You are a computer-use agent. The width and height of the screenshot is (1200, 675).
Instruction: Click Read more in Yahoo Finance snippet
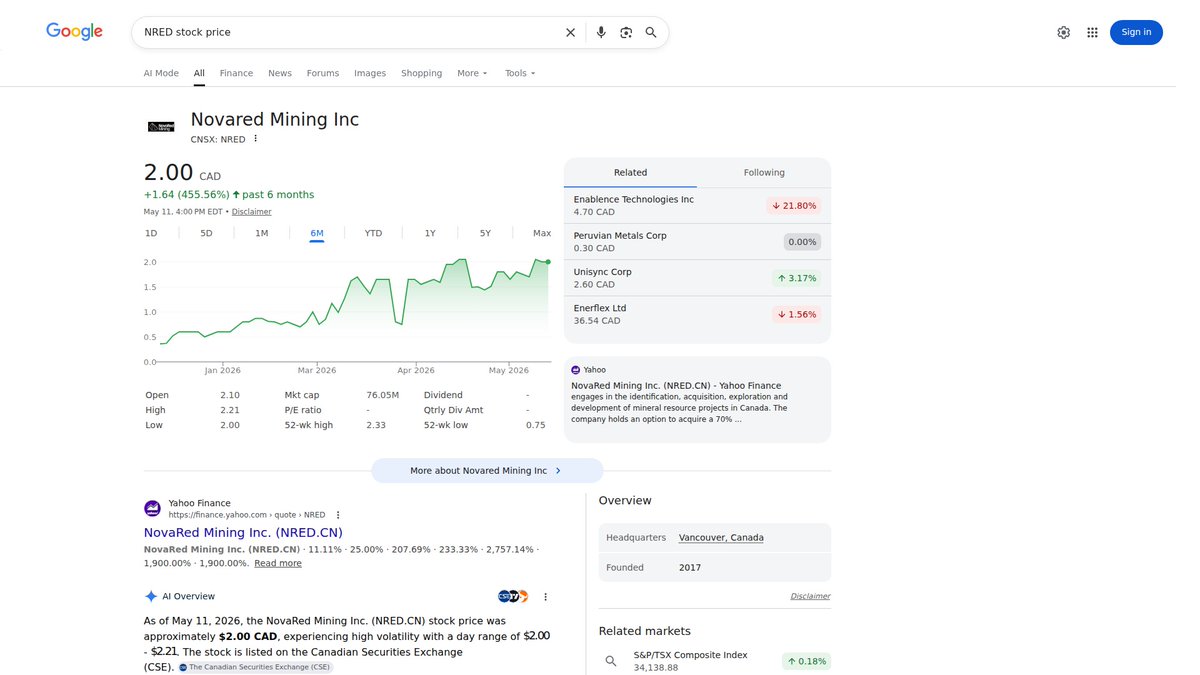coord(278,563)
